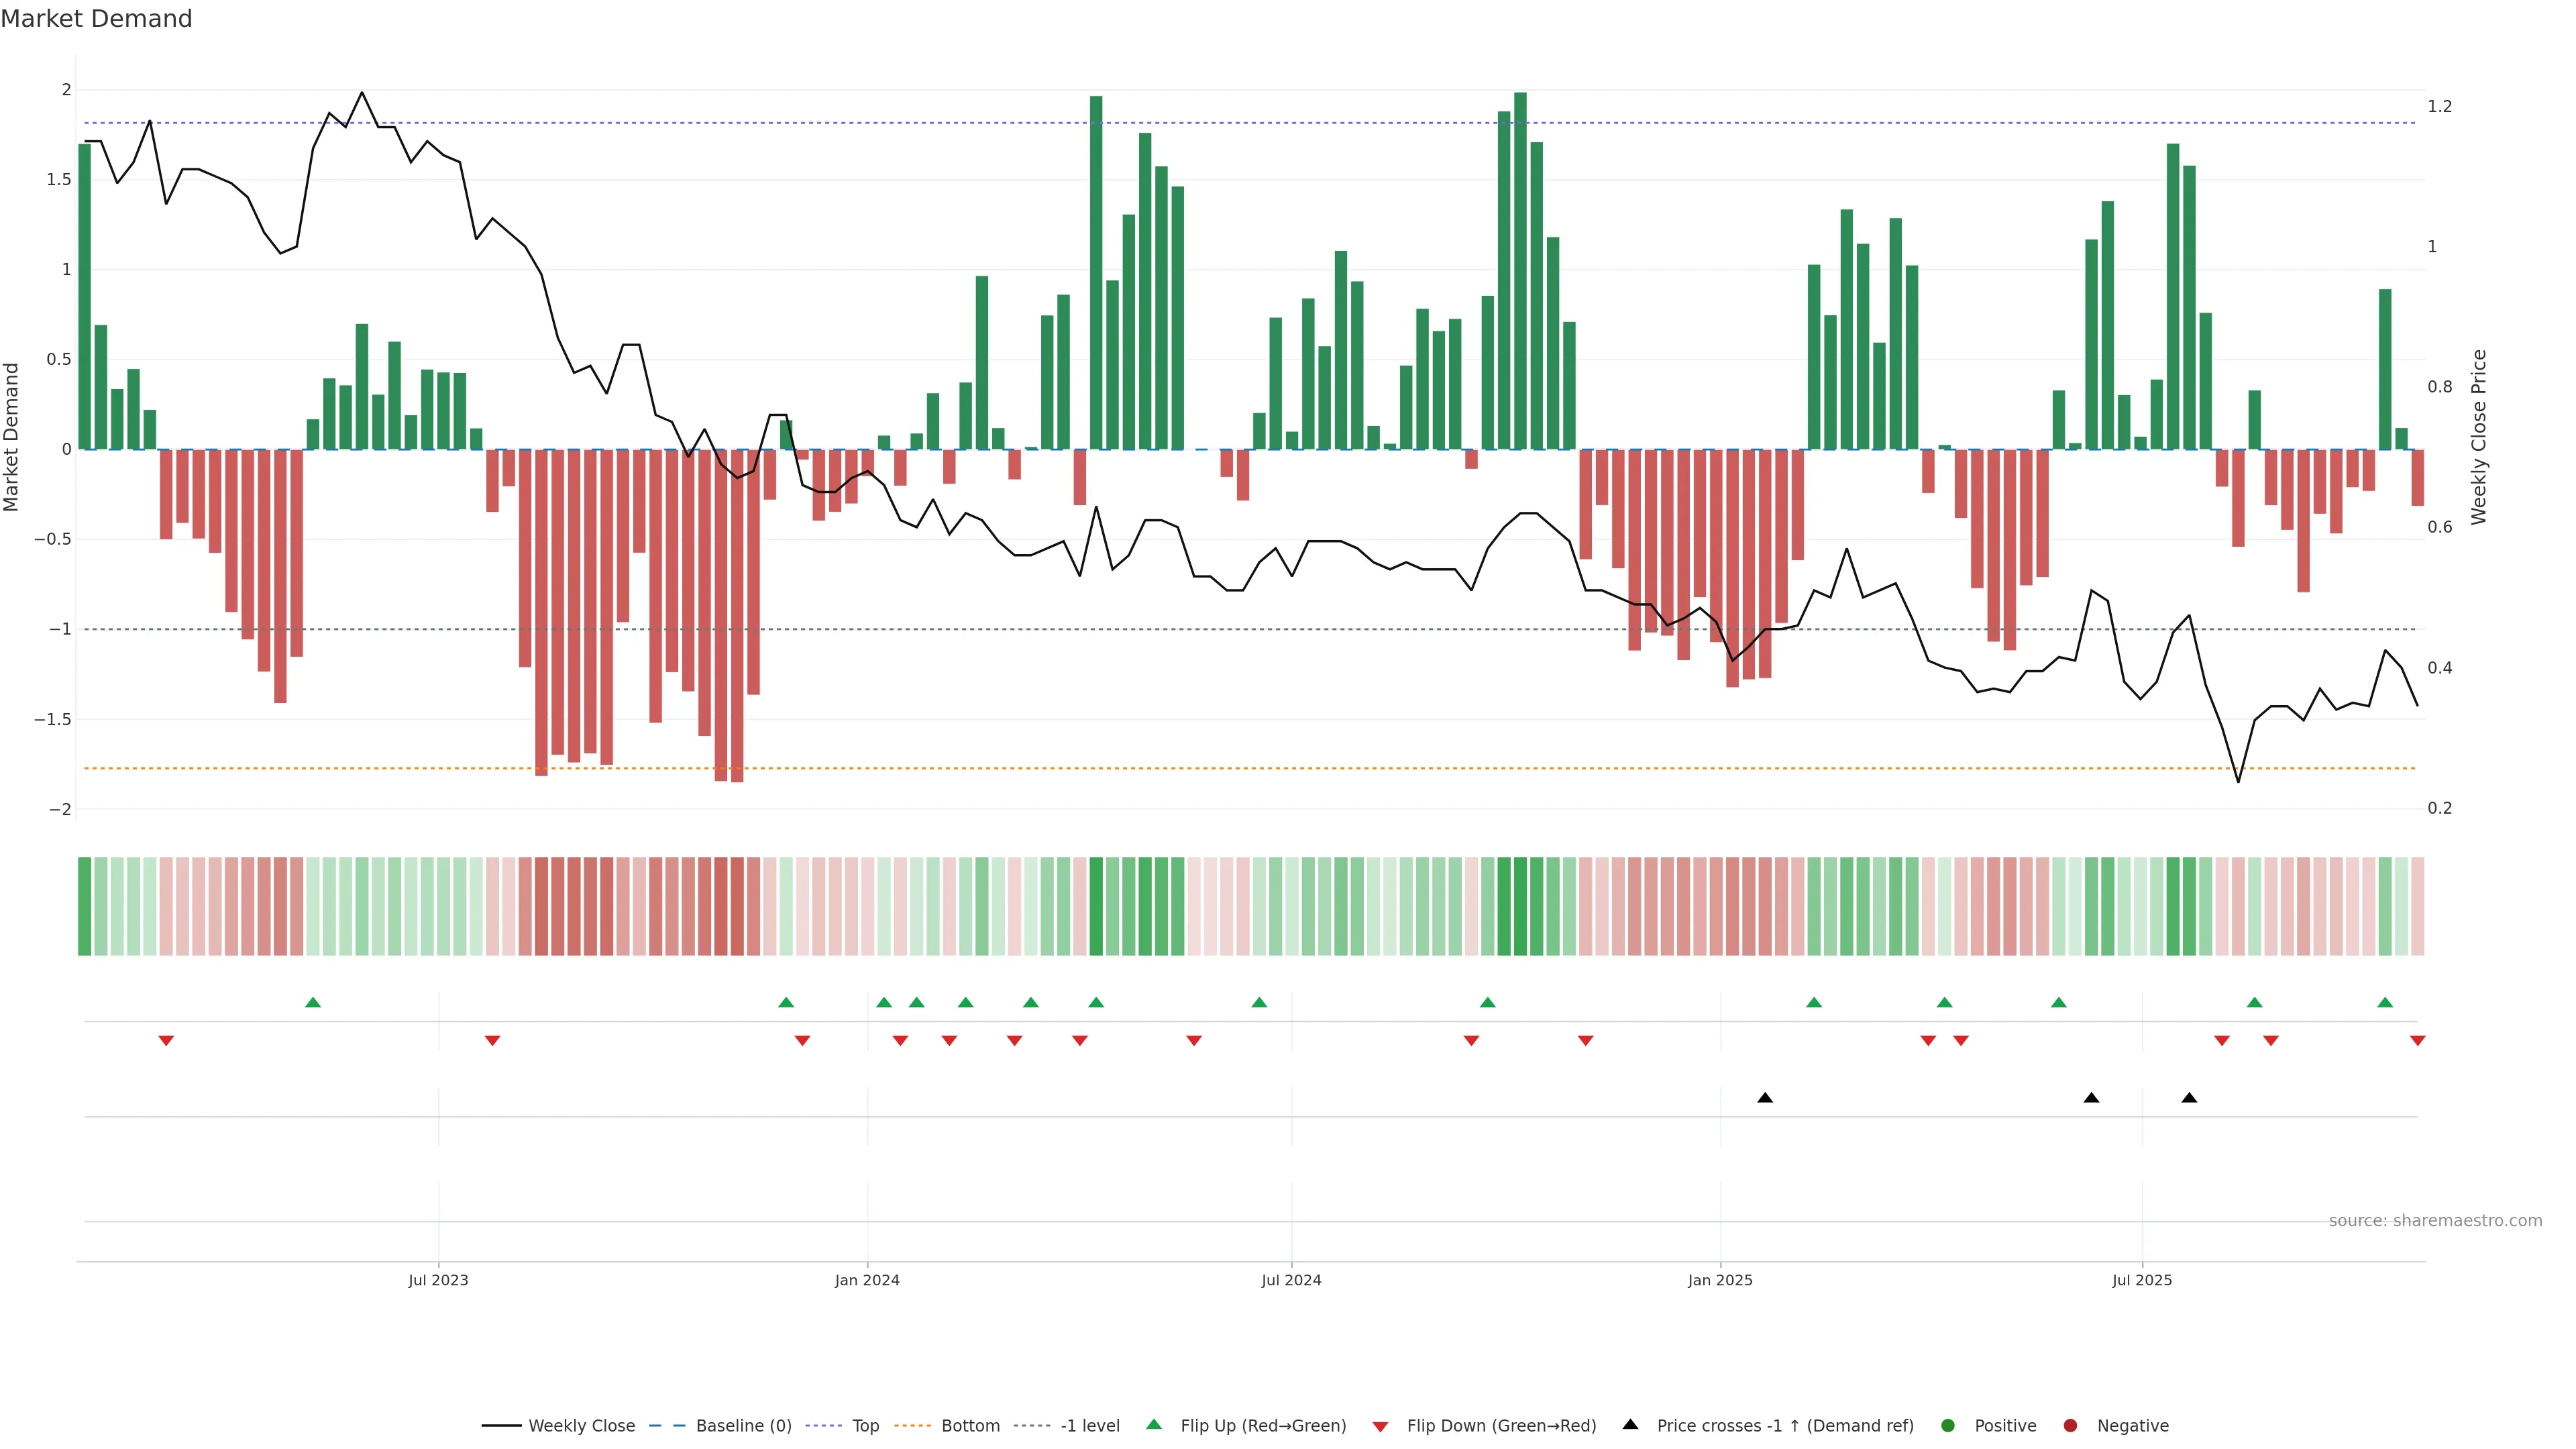Click the last red flip-down triangle marker
The image size is (2576, 1449).
pyautogui.click(x=2418, y=1041)
